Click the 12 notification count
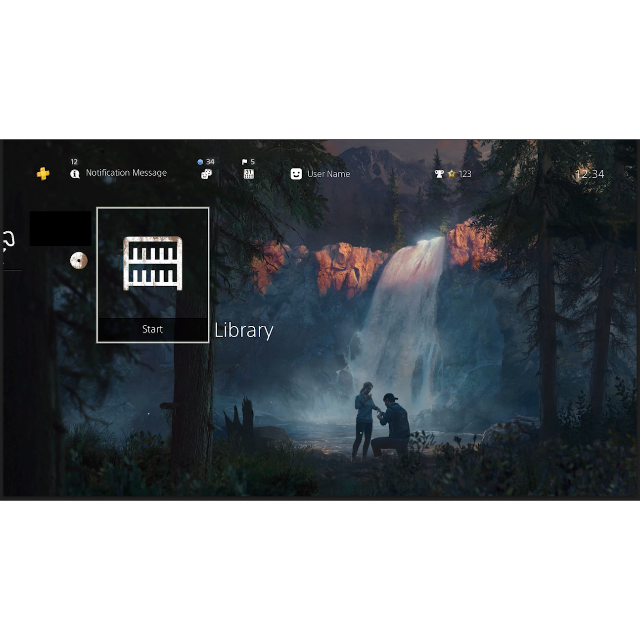 [x=74, y=162]
